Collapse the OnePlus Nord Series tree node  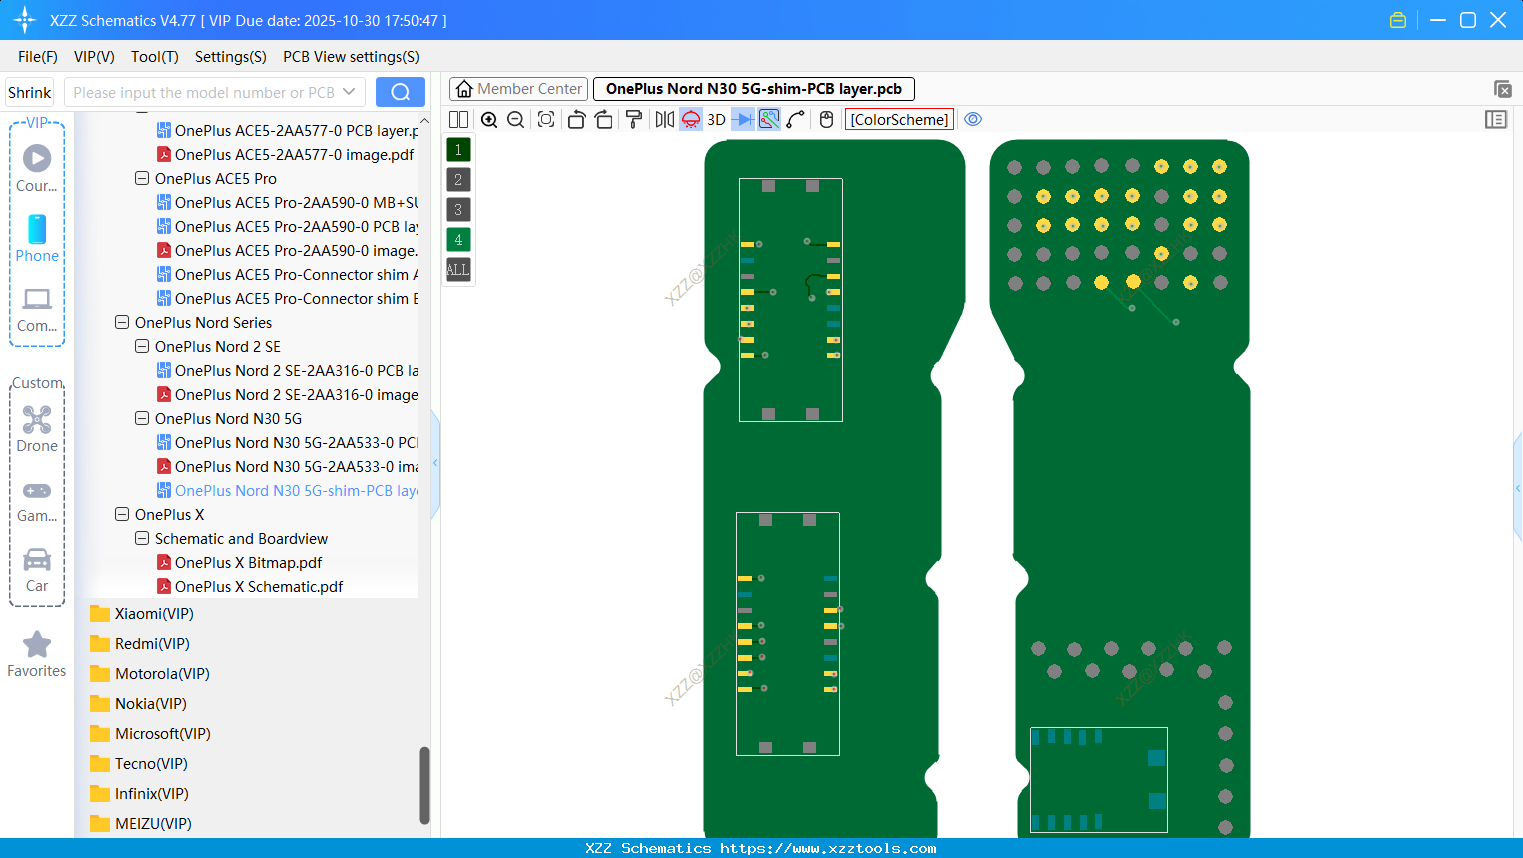121,322
